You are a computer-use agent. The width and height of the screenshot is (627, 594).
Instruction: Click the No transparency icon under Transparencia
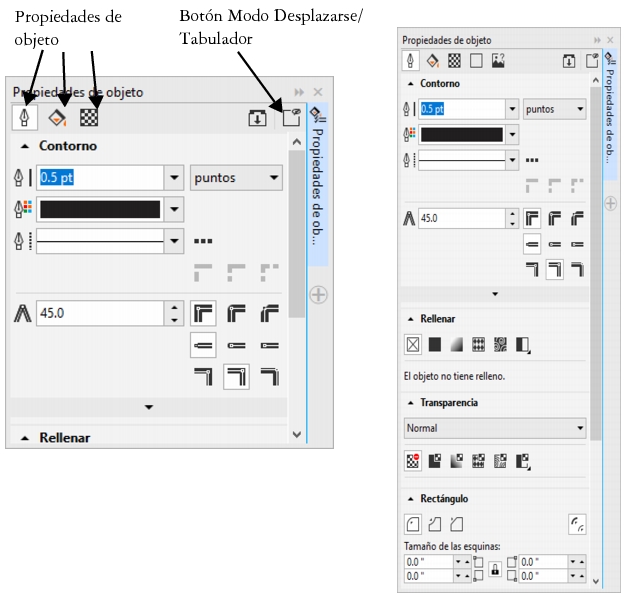coord(410,461)
